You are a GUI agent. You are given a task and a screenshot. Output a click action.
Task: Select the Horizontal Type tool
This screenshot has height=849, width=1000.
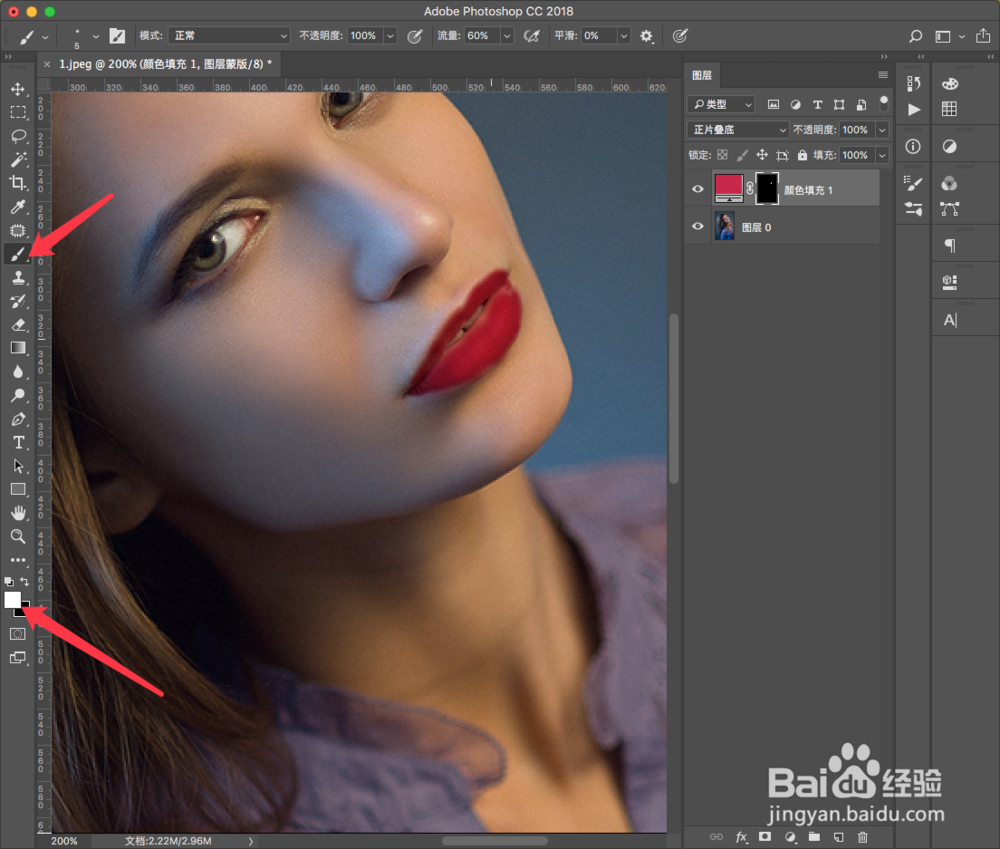(x=18, y=443)
